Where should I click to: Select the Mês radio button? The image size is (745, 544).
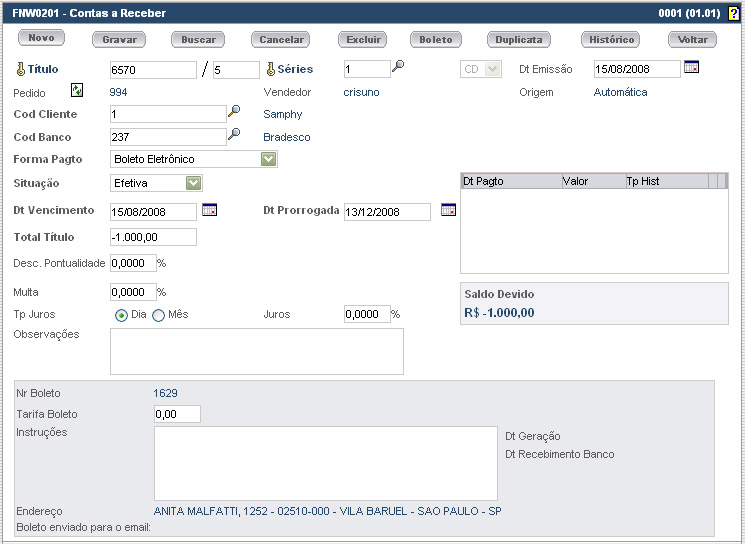158,315
